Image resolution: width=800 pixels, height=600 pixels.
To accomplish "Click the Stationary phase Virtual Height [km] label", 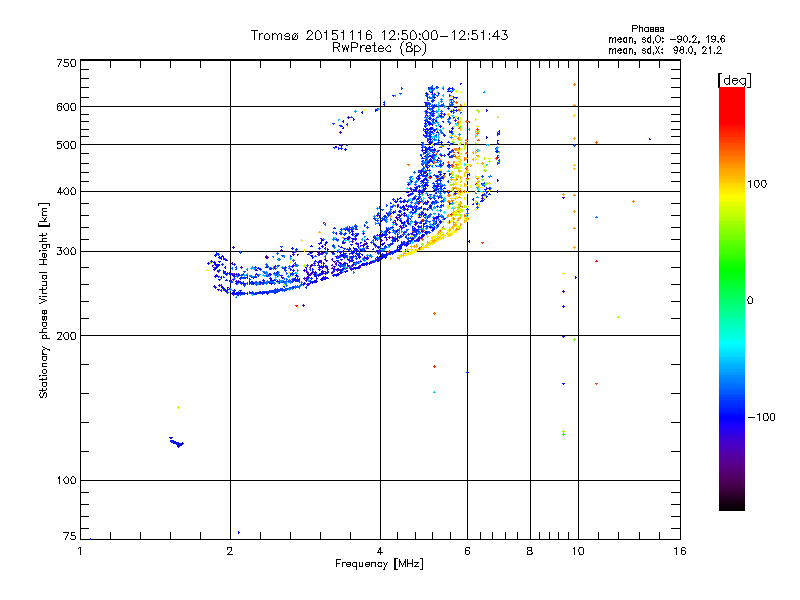I will point(44,301).
